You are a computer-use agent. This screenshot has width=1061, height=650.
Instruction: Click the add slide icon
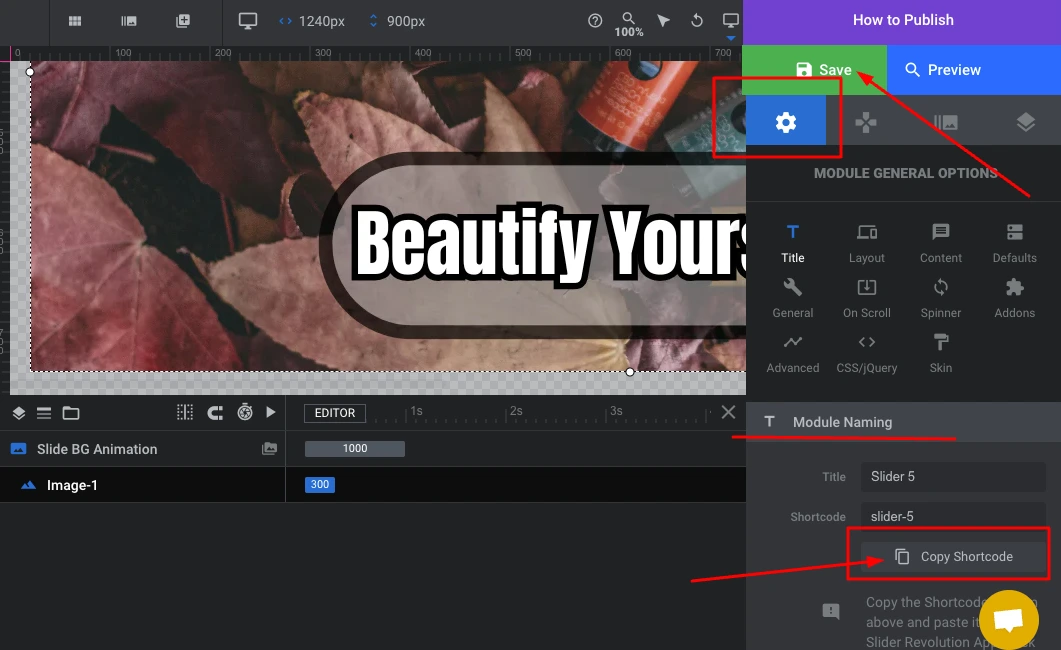pyautogui.click(x=183, y=21)
